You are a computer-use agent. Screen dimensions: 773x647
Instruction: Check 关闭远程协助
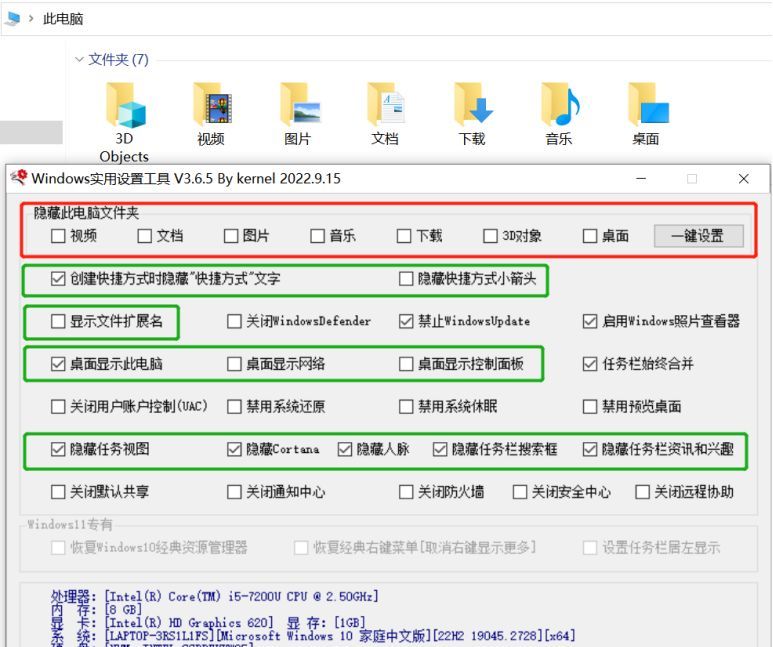tap(642, 492)
